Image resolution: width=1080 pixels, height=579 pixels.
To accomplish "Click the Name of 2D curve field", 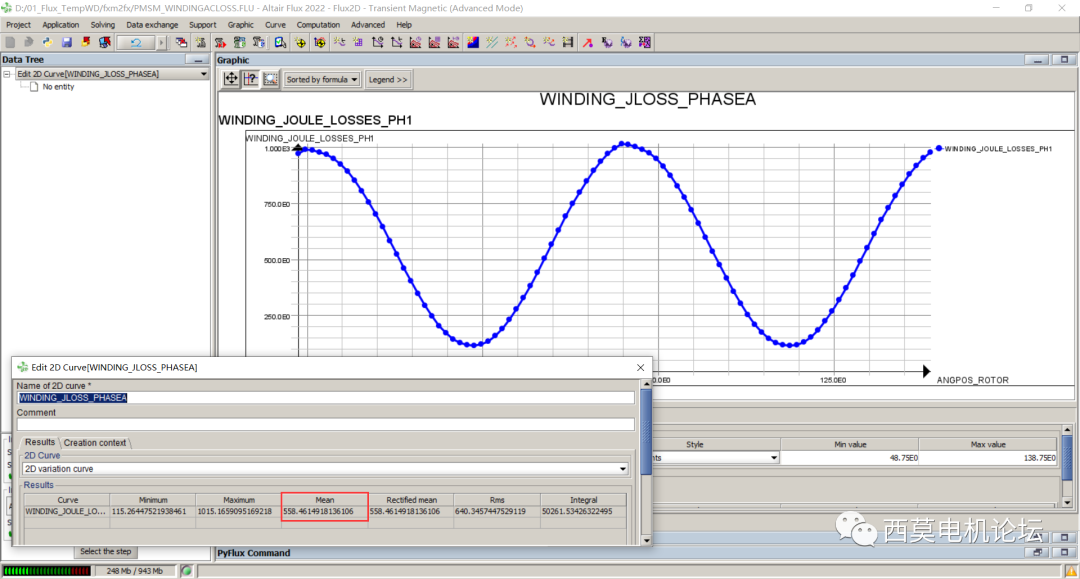I will [325, 398].
